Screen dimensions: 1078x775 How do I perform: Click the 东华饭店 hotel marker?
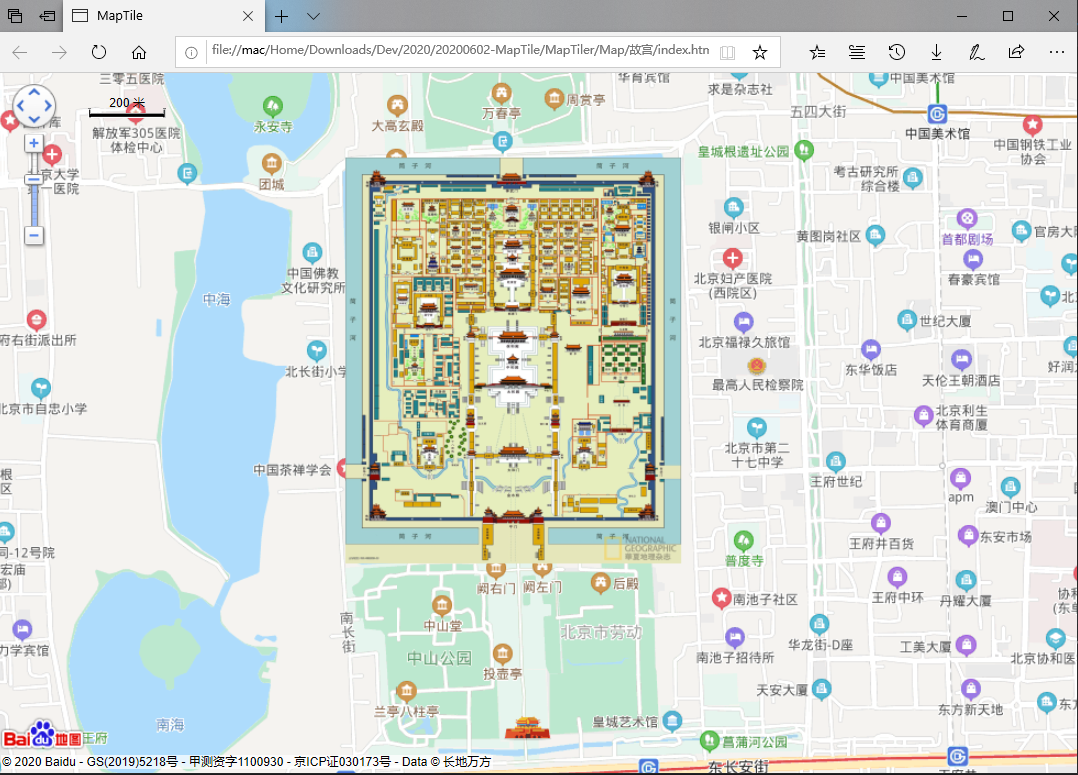(x=870, y=349)
